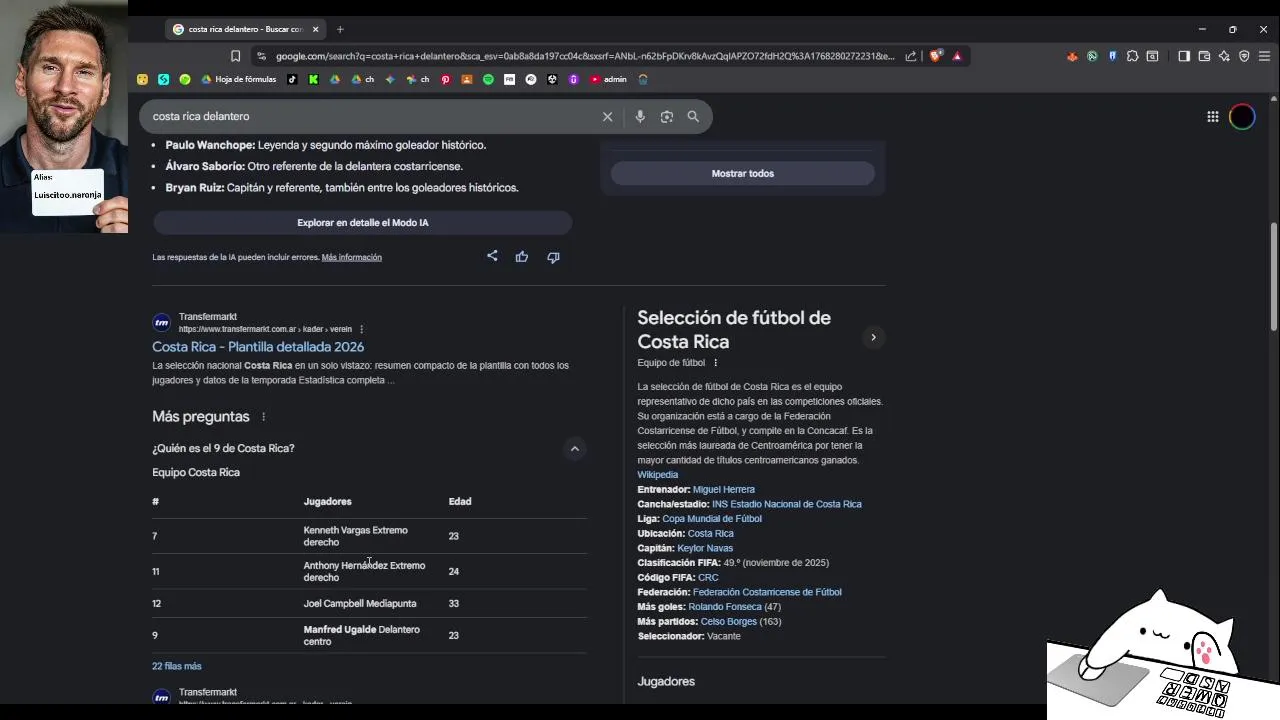Image resolution: width=1280 pixels, height=720 pixels.
Task: Open Brave Rewards triangle icon
Action: point(957,56)
